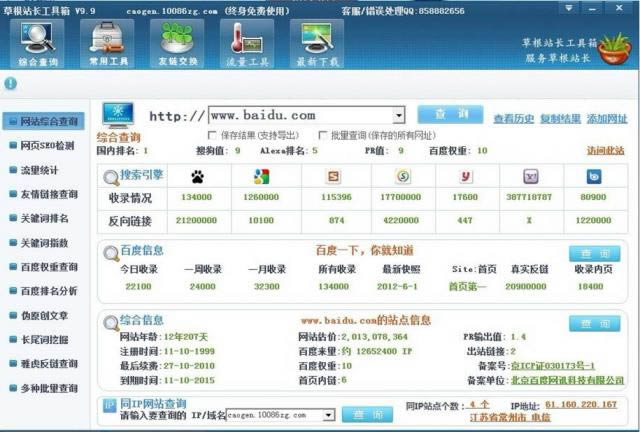Open the 流量工具 thermometer icon
640x432 pixels.
247,44
